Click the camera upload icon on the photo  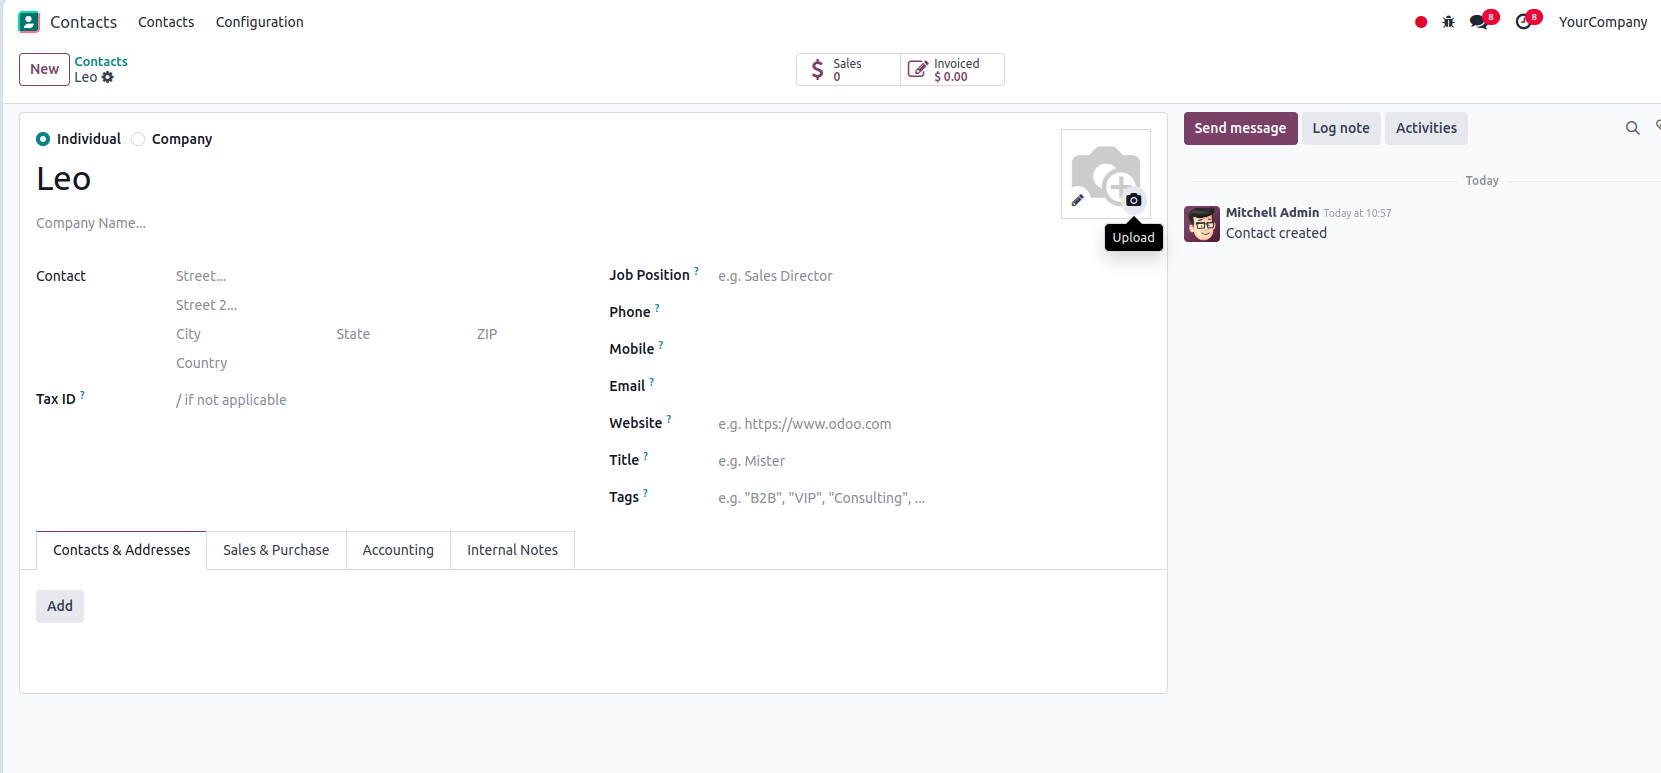pos(1133,200)
